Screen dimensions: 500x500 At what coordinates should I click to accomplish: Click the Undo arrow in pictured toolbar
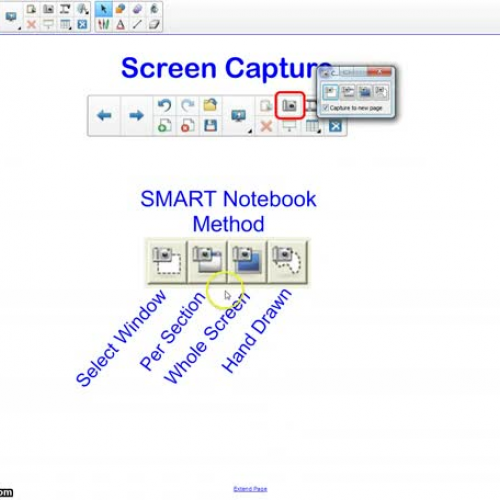coord(164,105)
